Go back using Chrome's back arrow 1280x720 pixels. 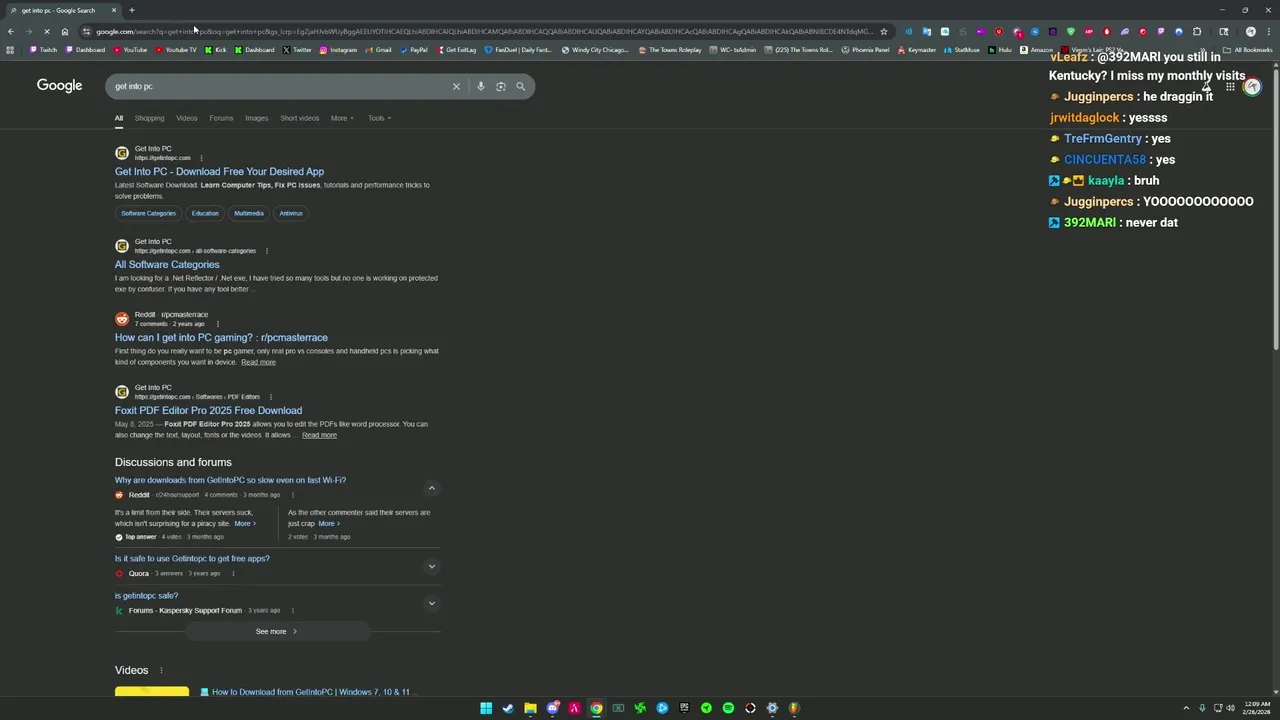(x=11, y=31)
